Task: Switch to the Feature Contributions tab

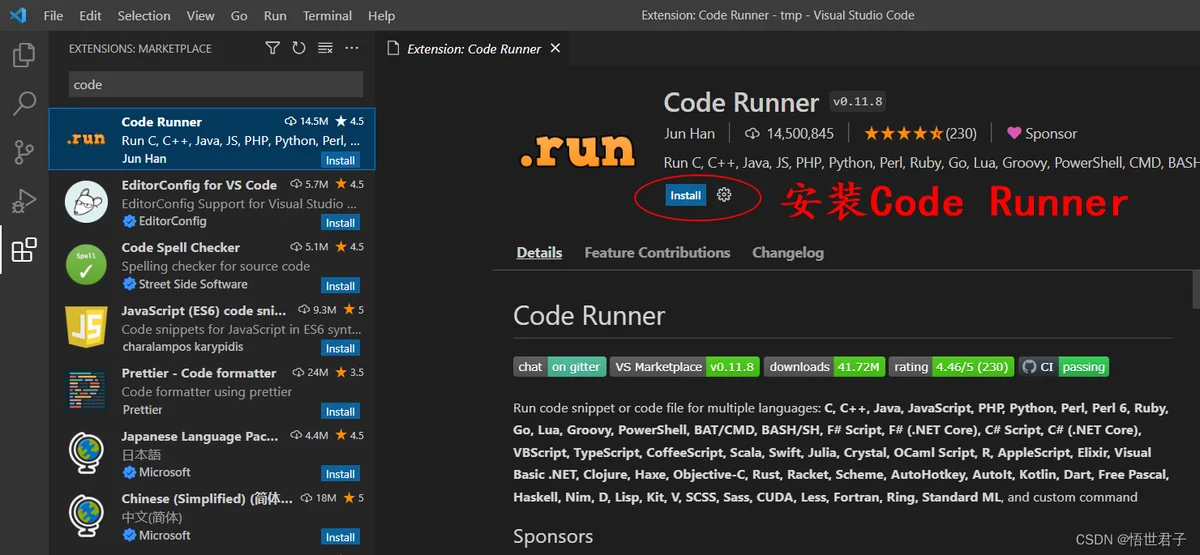Action: (x=657, y=253)
